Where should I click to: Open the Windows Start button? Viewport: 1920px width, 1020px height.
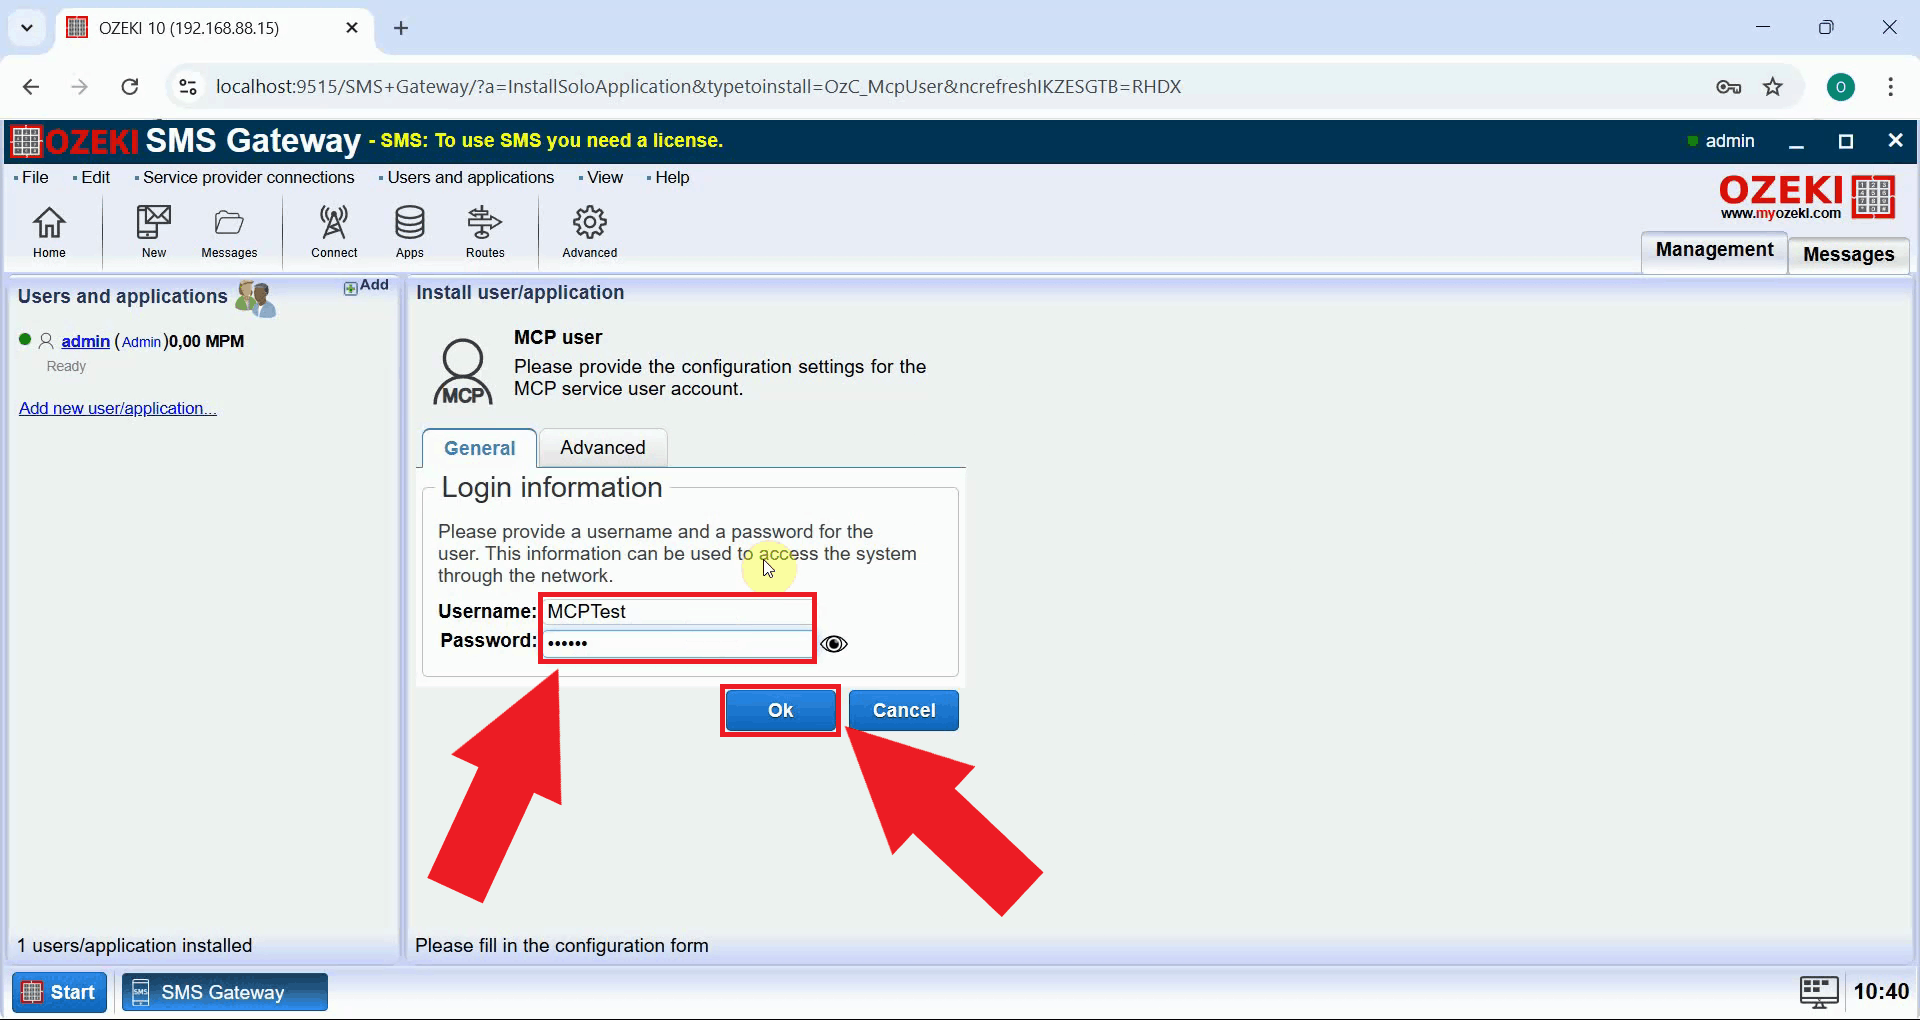pos(58,991)
